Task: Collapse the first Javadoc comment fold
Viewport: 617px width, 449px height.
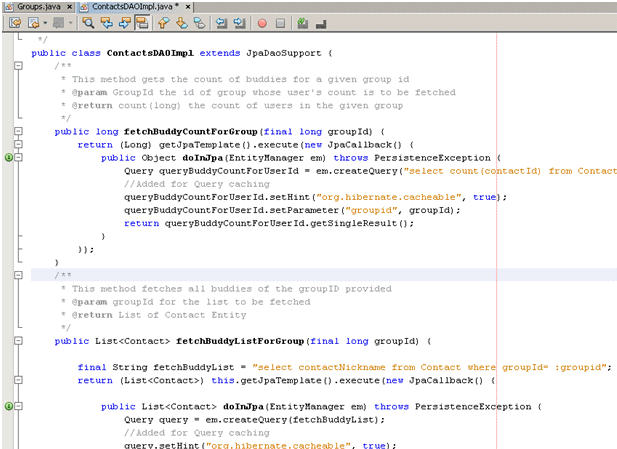Action: coord(18,66)
